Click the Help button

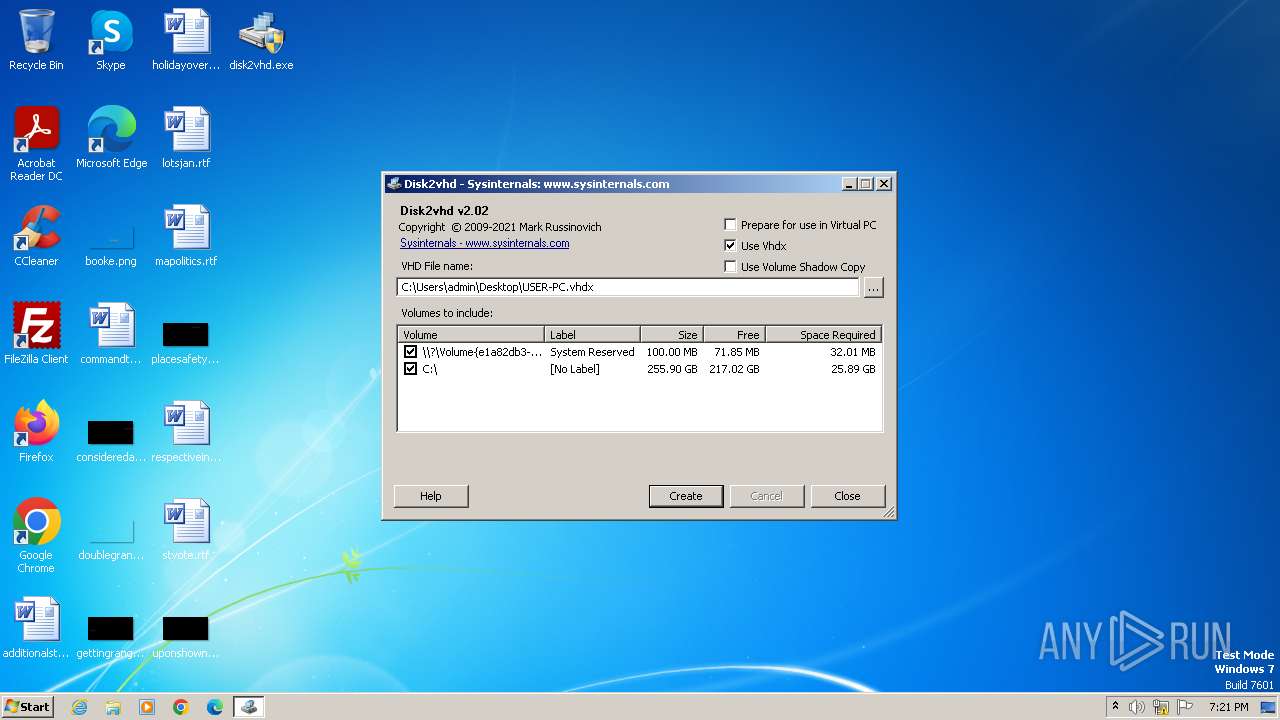click(x=431, y=496)
